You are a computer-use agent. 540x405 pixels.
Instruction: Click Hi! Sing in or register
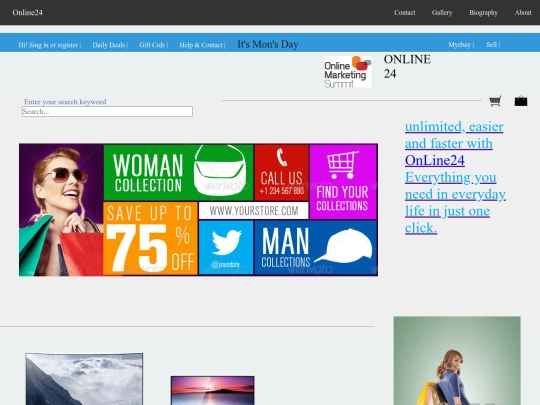coord(48,45)
